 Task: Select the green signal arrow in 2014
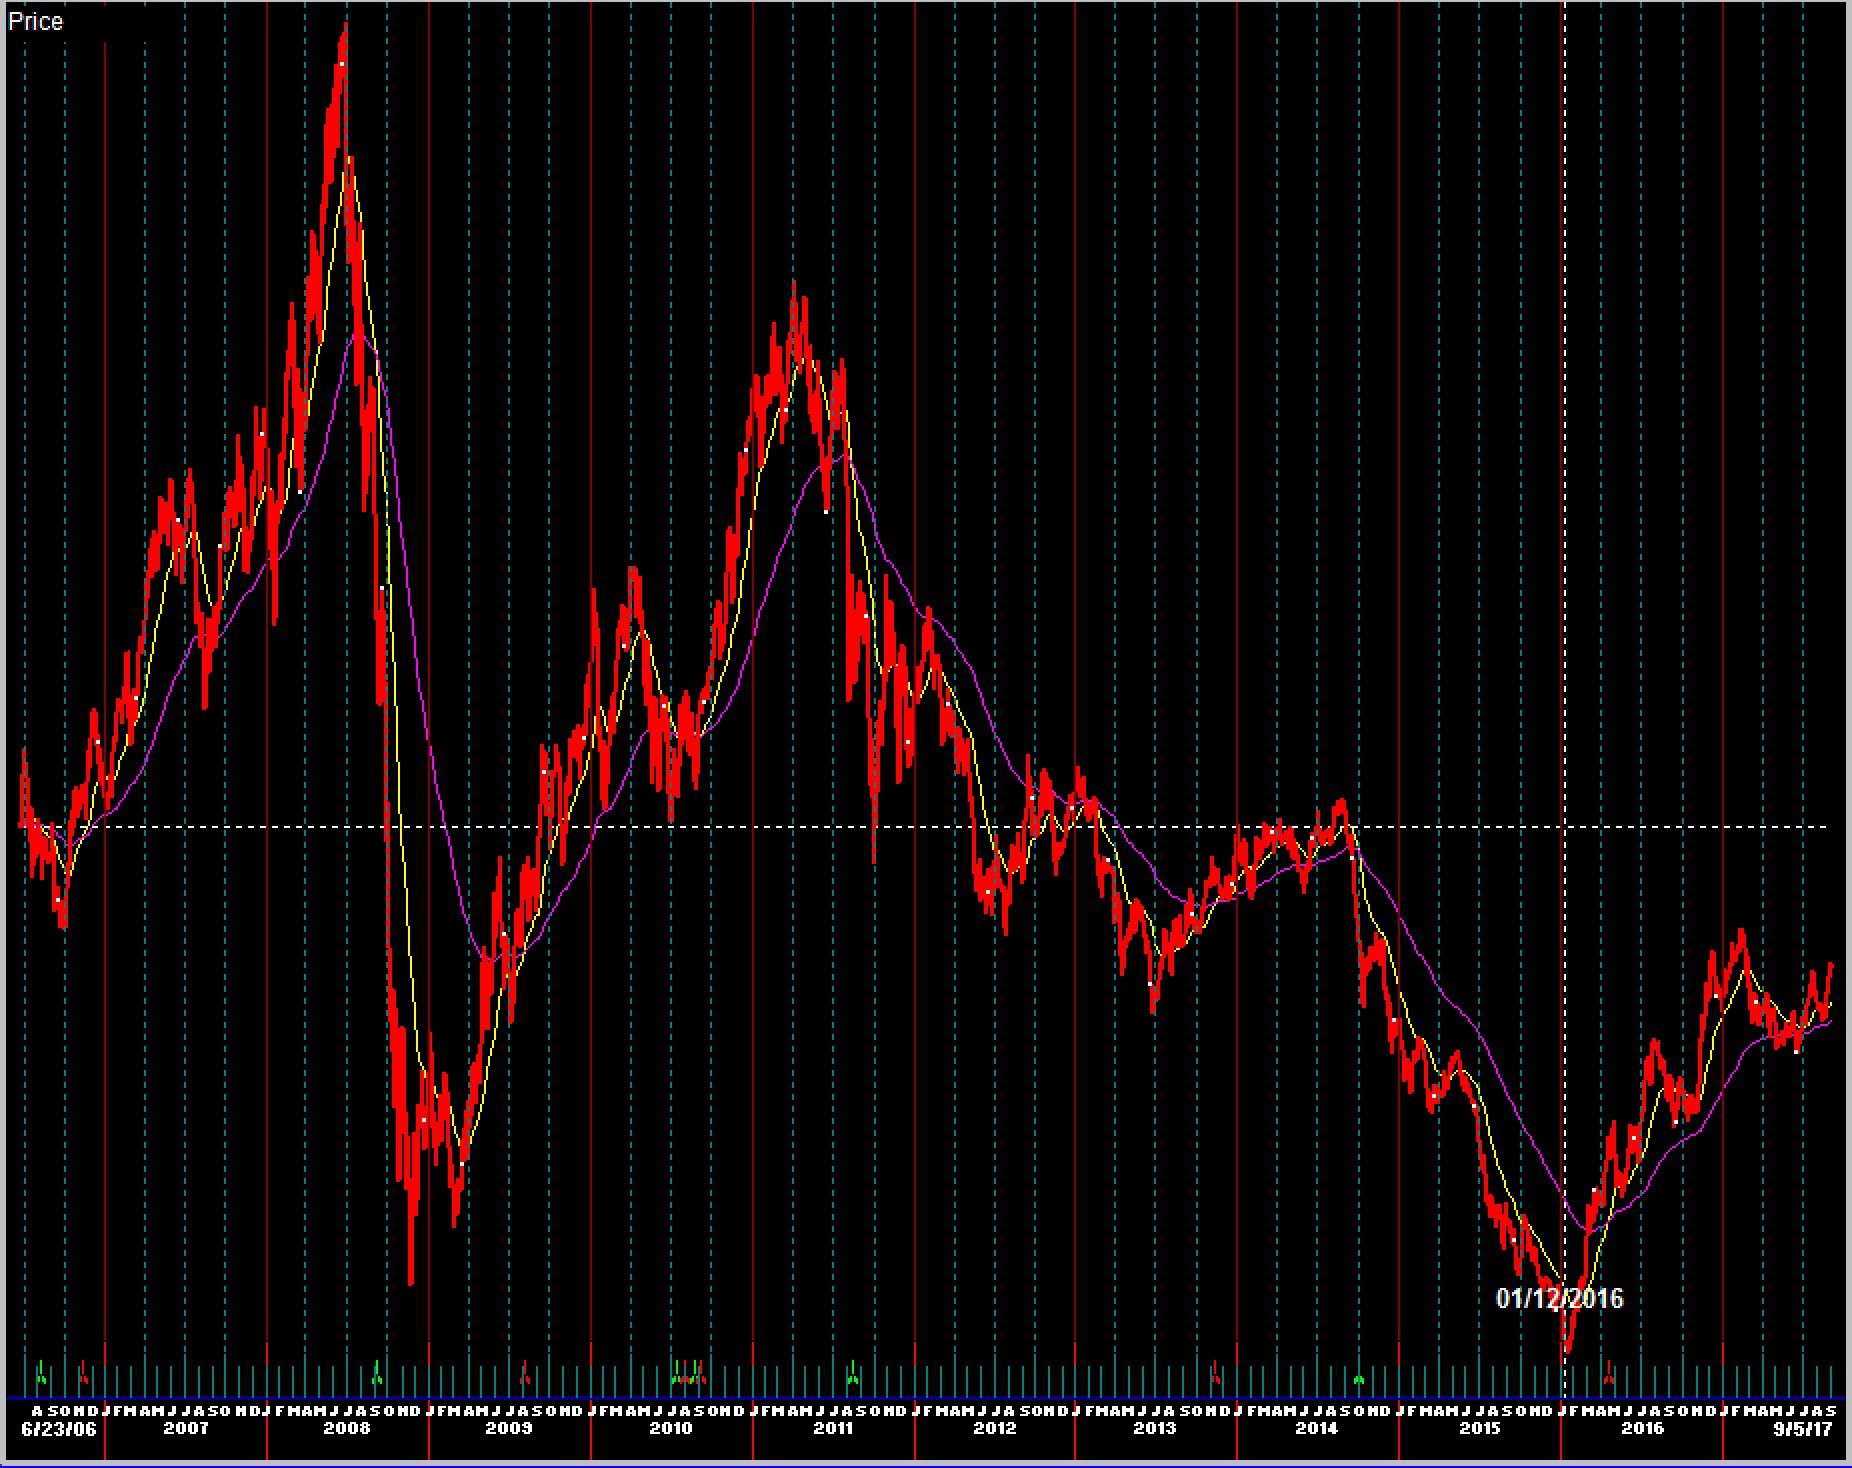[x=1359, y=1378]
